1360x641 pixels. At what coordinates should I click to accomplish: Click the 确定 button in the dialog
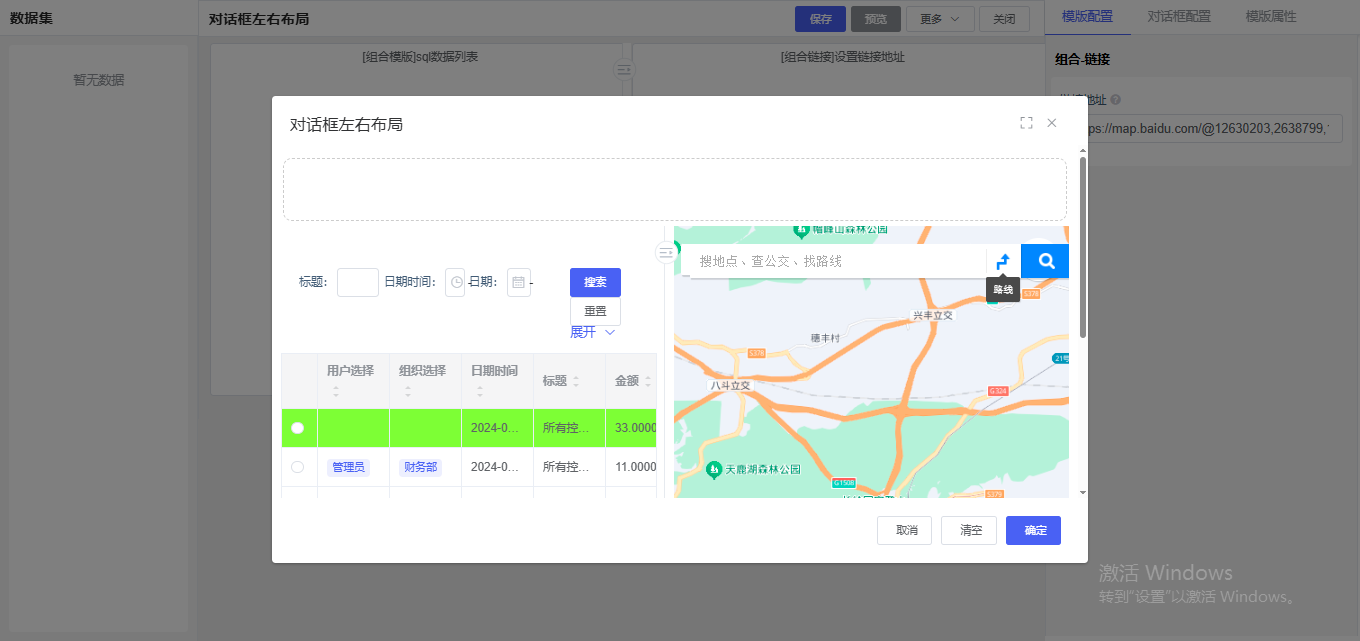[x=1033, y=530]
